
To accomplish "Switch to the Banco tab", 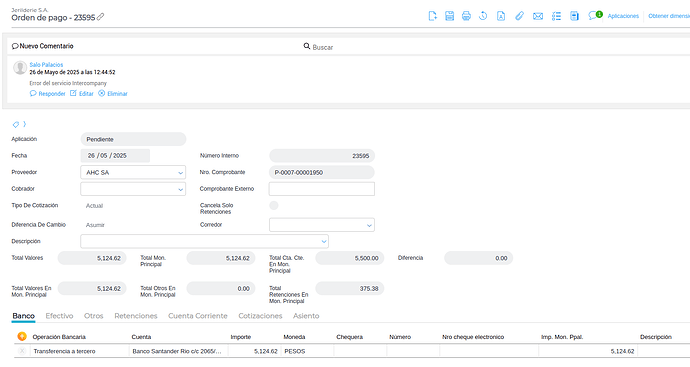I will (23, 316).
